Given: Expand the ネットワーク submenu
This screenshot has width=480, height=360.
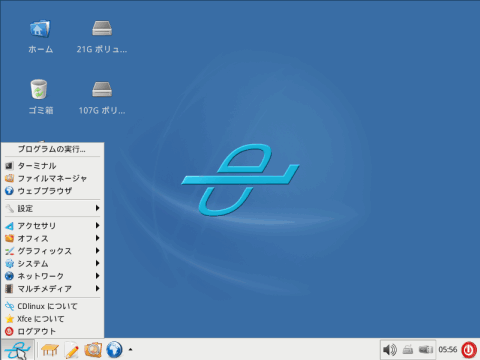Looking at the screenshot, I should tap(53, 276).
